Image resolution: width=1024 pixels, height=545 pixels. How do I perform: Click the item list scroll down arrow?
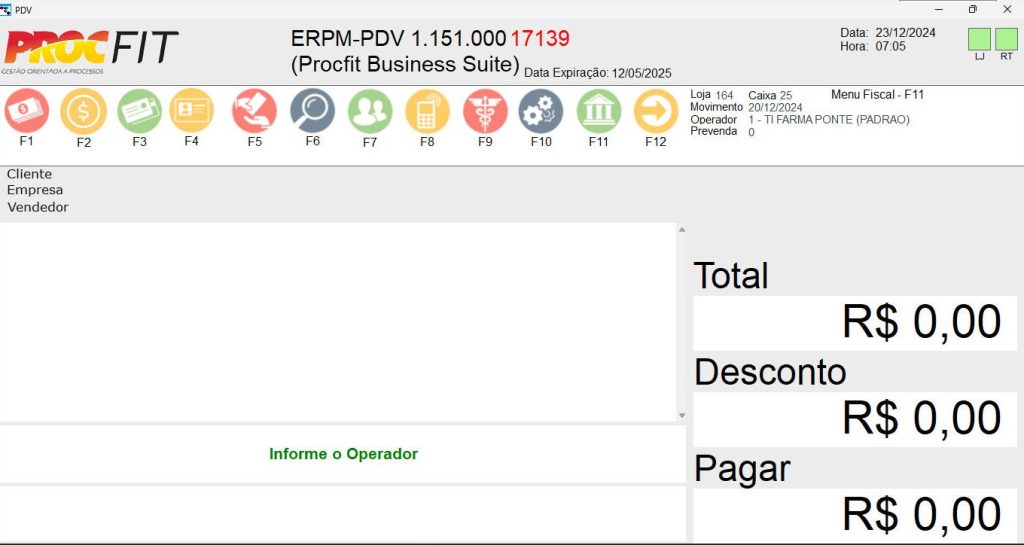682,415
